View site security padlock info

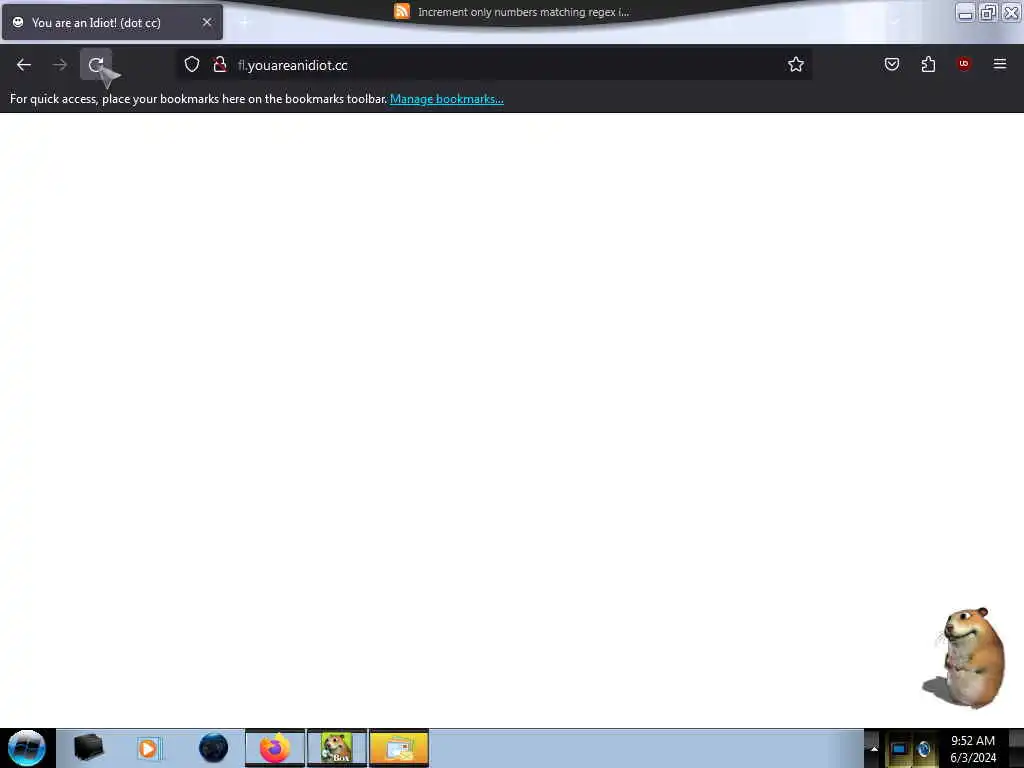tap(220, 65)
